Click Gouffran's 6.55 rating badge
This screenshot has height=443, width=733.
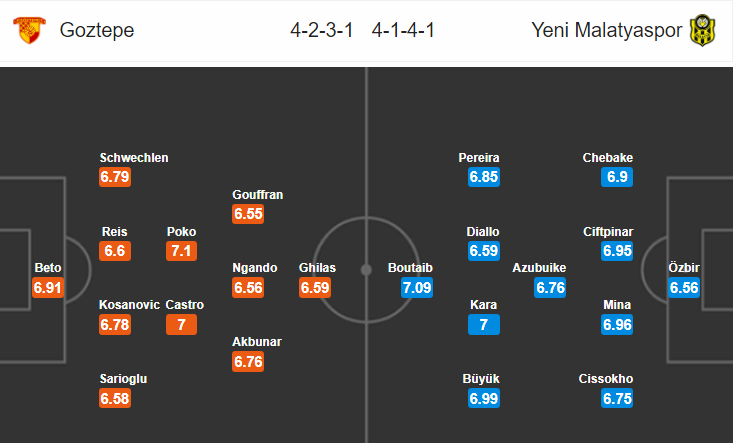[x=248, y=214]
